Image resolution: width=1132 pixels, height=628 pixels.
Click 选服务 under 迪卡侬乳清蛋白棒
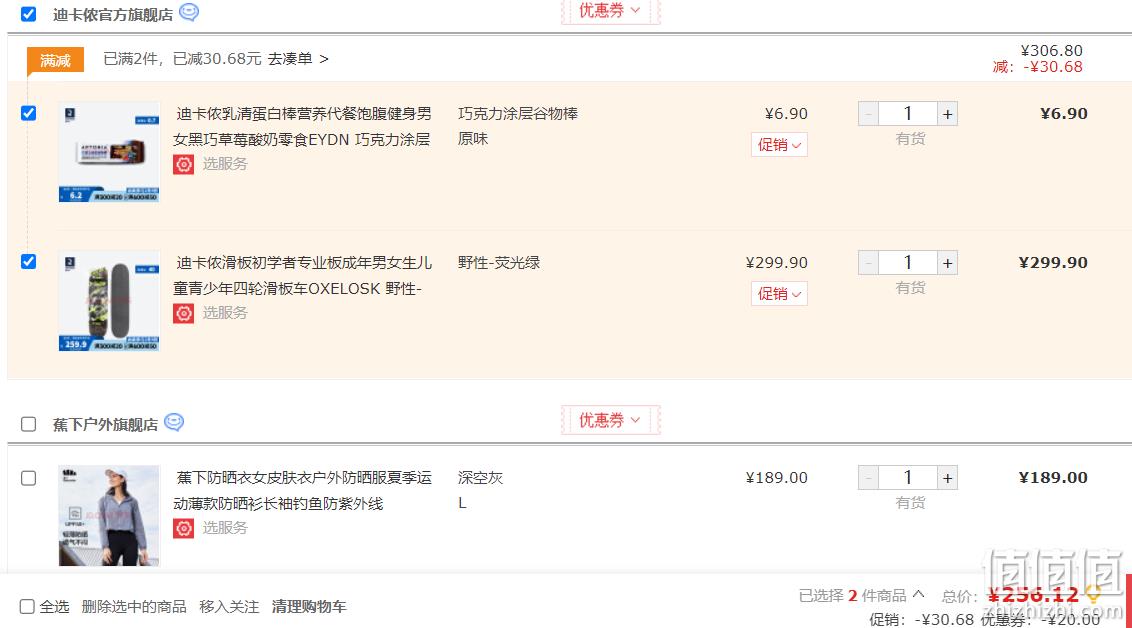click(x=225, y=165)
